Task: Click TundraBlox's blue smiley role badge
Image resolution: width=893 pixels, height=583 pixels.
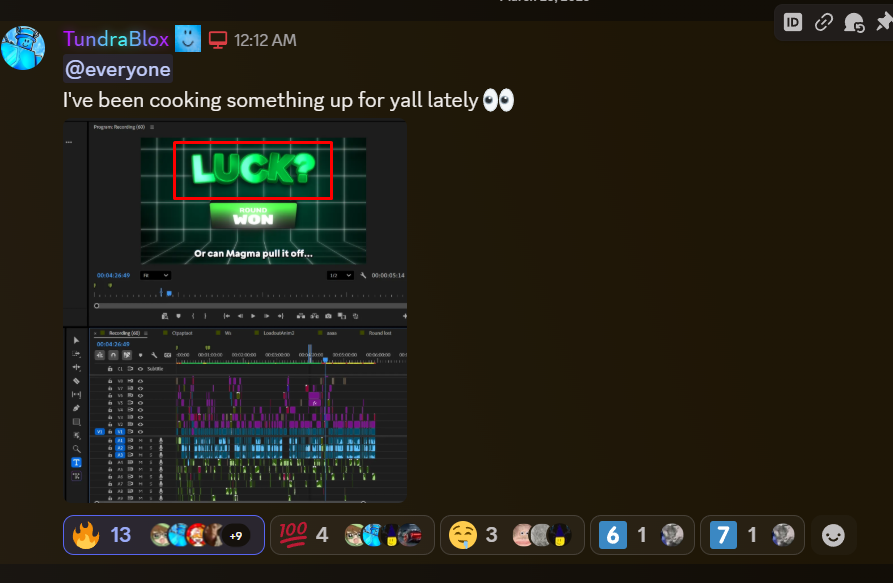Action: [x=188, y=39]
